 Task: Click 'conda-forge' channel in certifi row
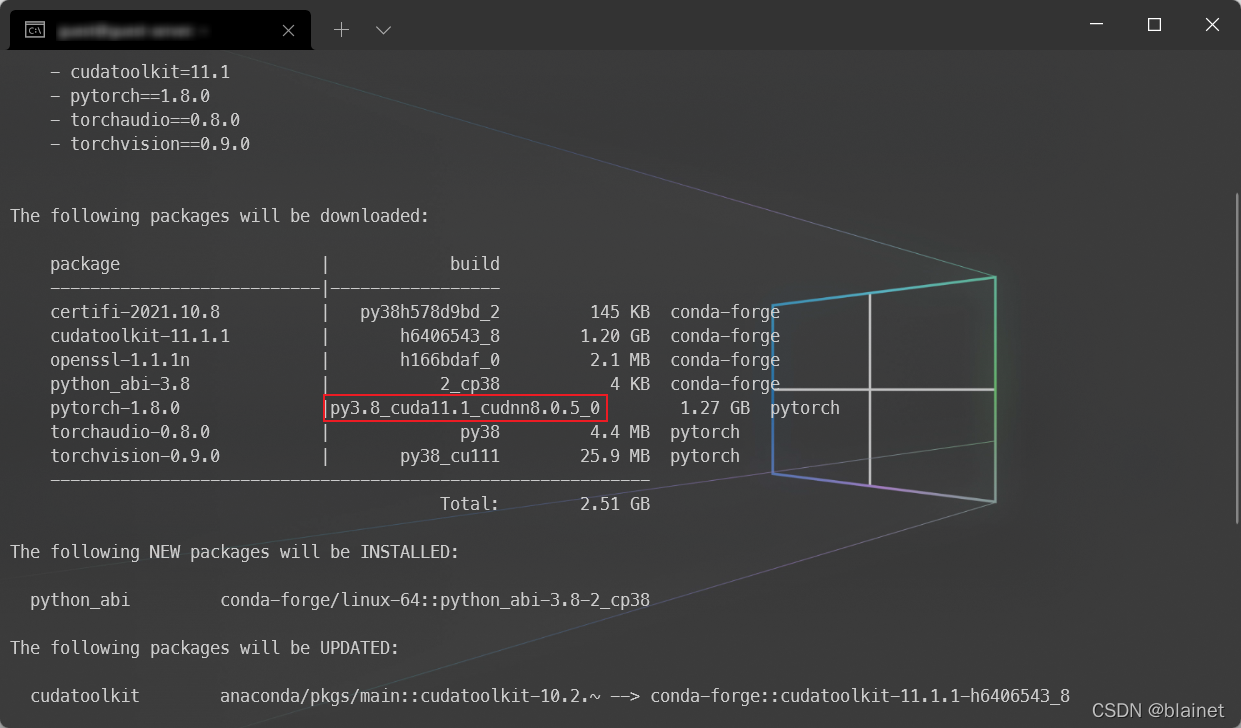[x=725, y=312]
